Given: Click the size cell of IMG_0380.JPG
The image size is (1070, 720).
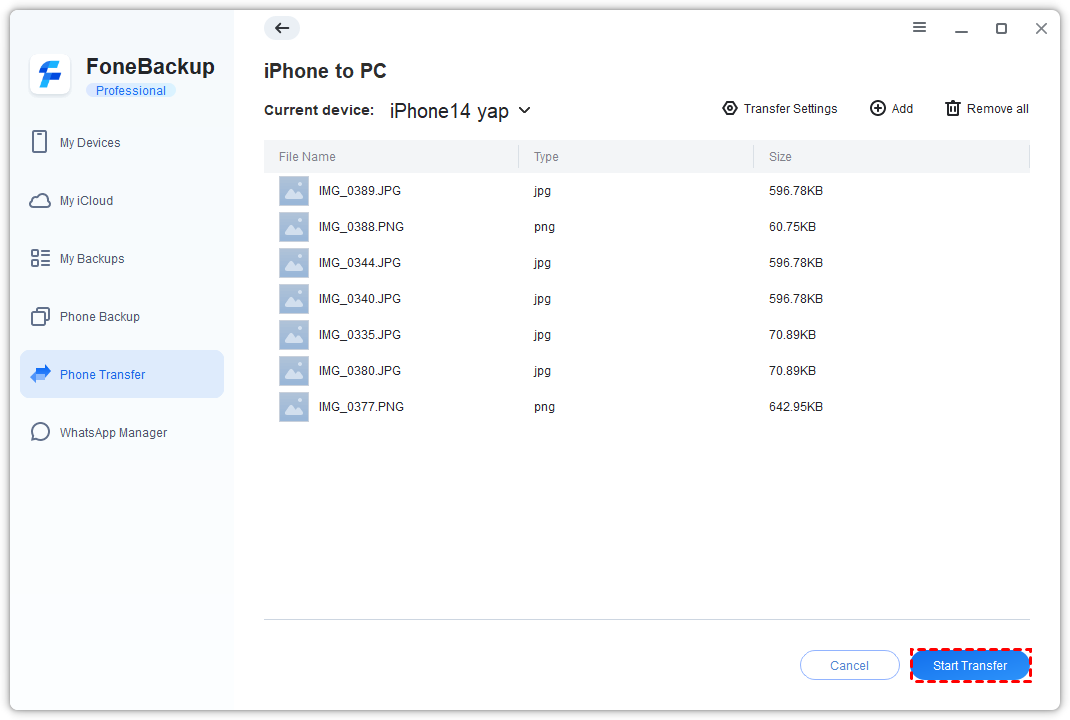Looking at the screenshot, I should click(792, 371).
